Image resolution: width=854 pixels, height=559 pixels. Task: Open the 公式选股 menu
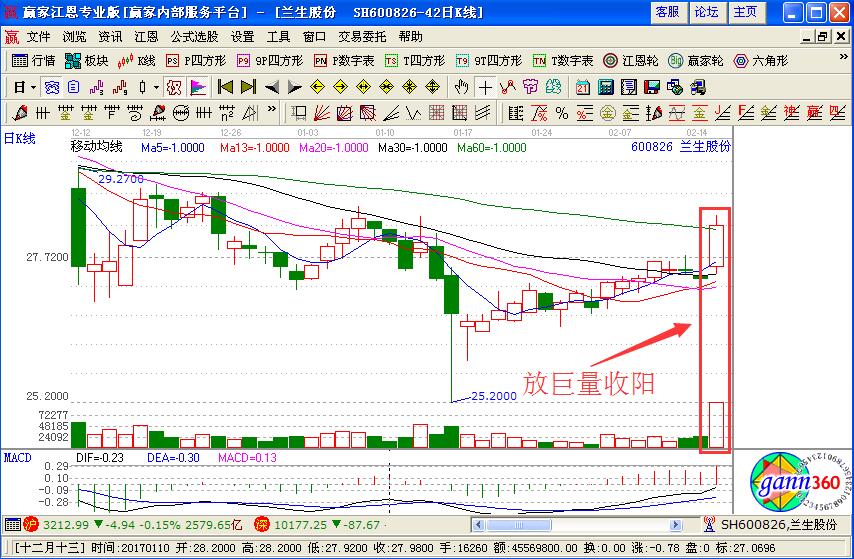(x=193, y=36)
